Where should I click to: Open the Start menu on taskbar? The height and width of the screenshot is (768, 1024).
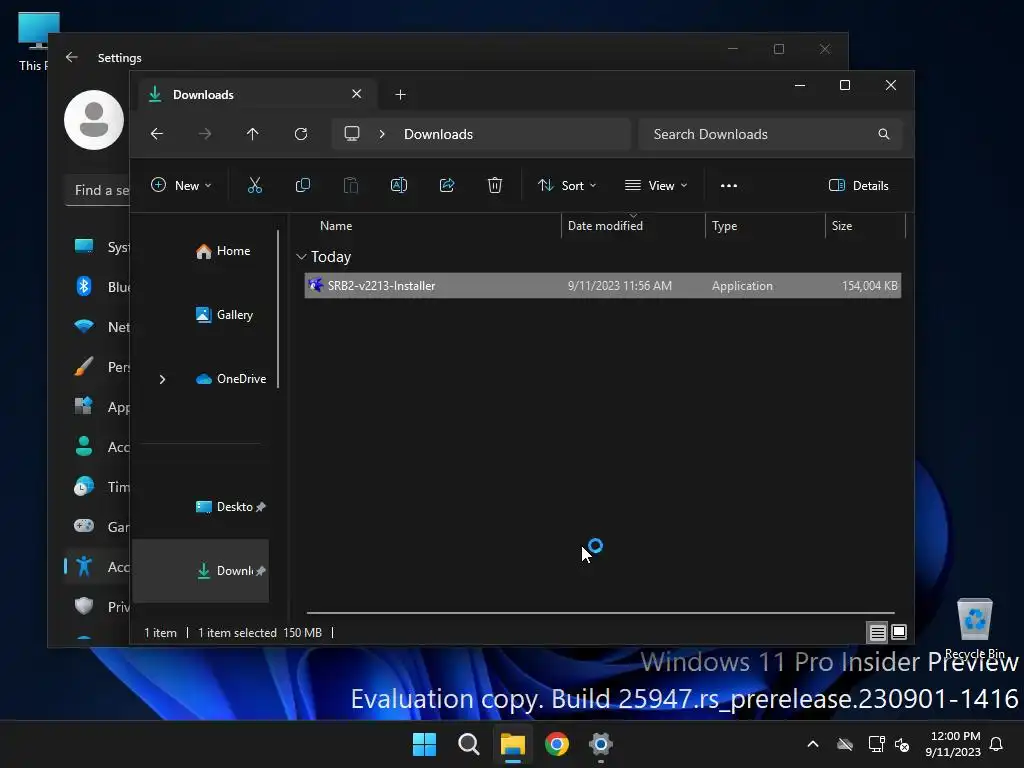[x=424, y=744]
